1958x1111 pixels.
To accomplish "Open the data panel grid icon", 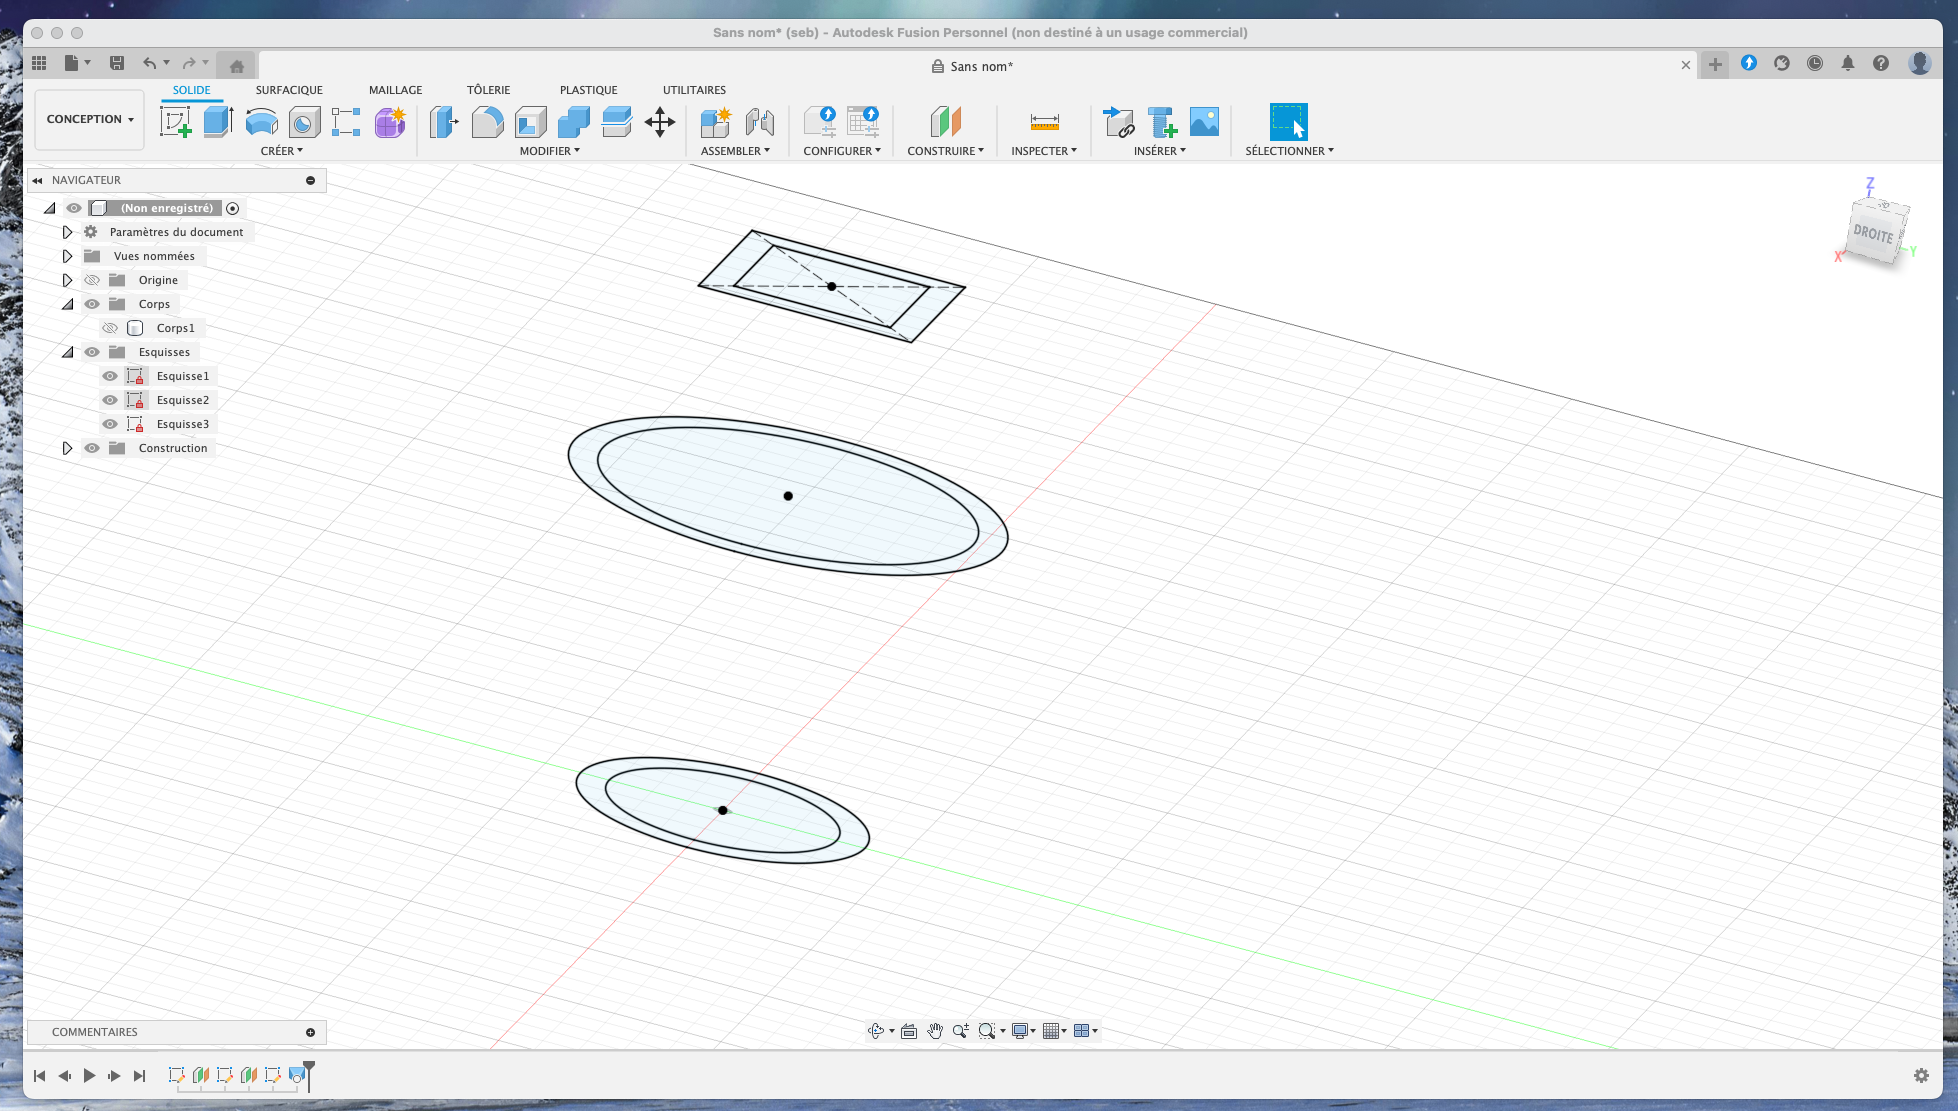I will [x=39, y=63].
